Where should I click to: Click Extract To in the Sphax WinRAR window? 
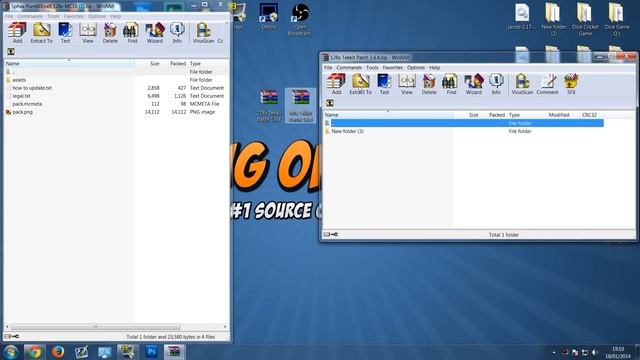(42, 33)
